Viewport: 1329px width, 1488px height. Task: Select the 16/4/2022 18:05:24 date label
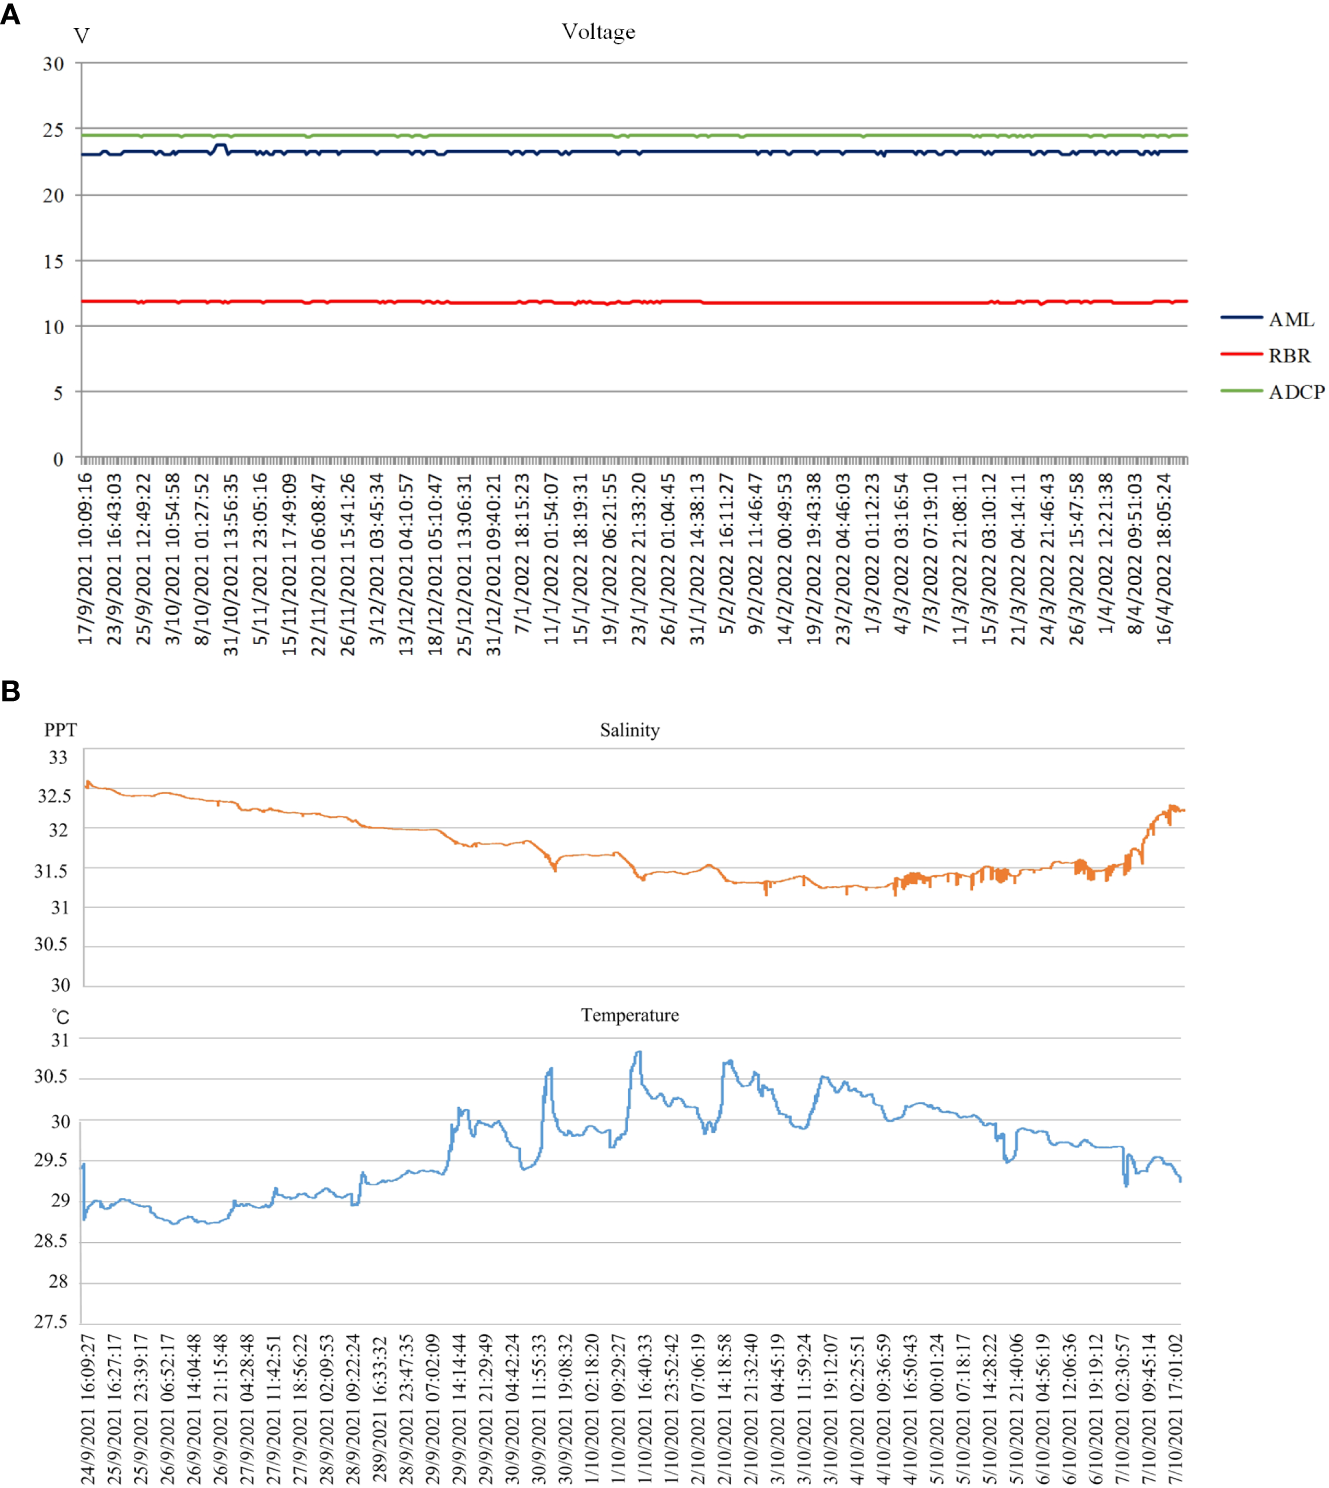click(x=1164, y=558)
